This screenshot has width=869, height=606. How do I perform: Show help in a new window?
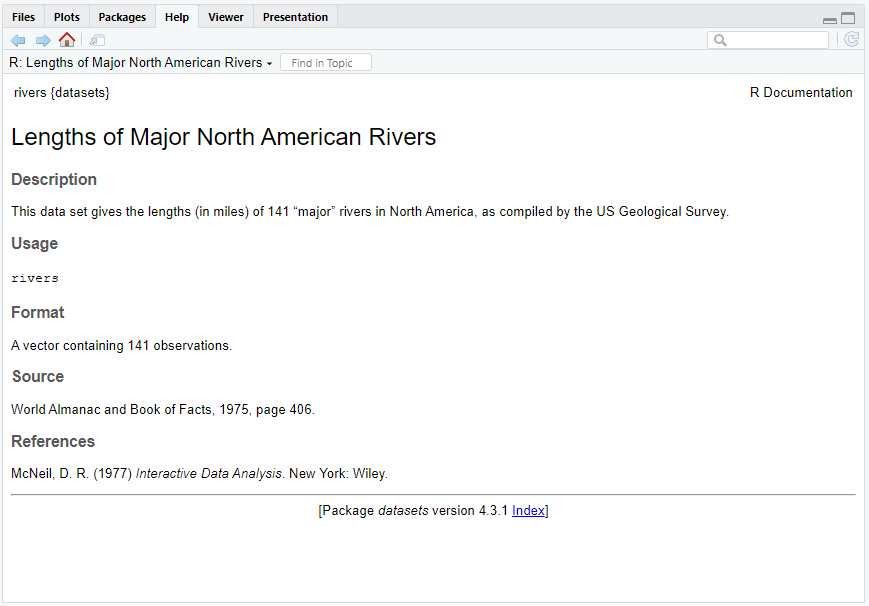tap(97, 40)
